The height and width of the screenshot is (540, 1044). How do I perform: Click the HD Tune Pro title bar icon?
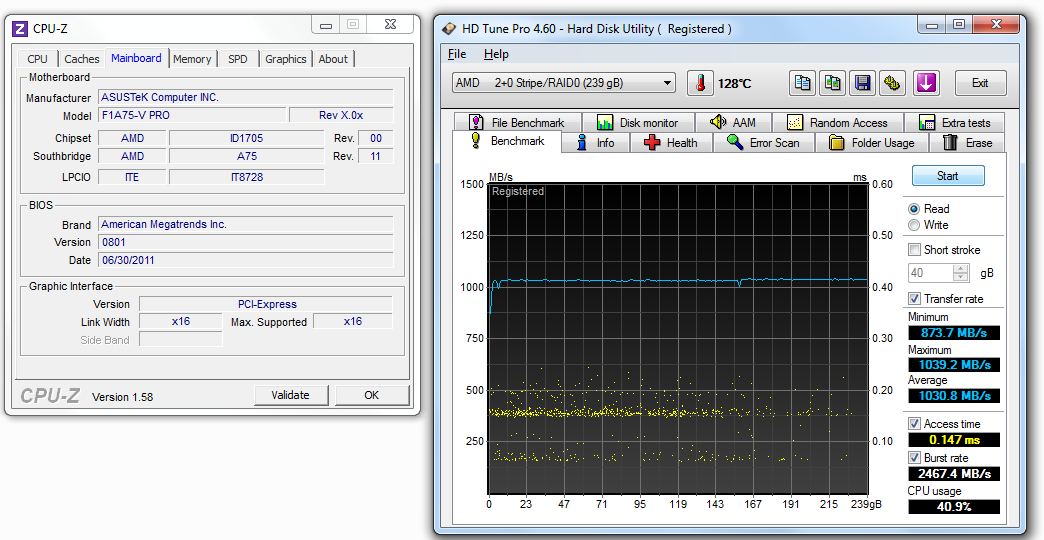[x=449, y=29]
